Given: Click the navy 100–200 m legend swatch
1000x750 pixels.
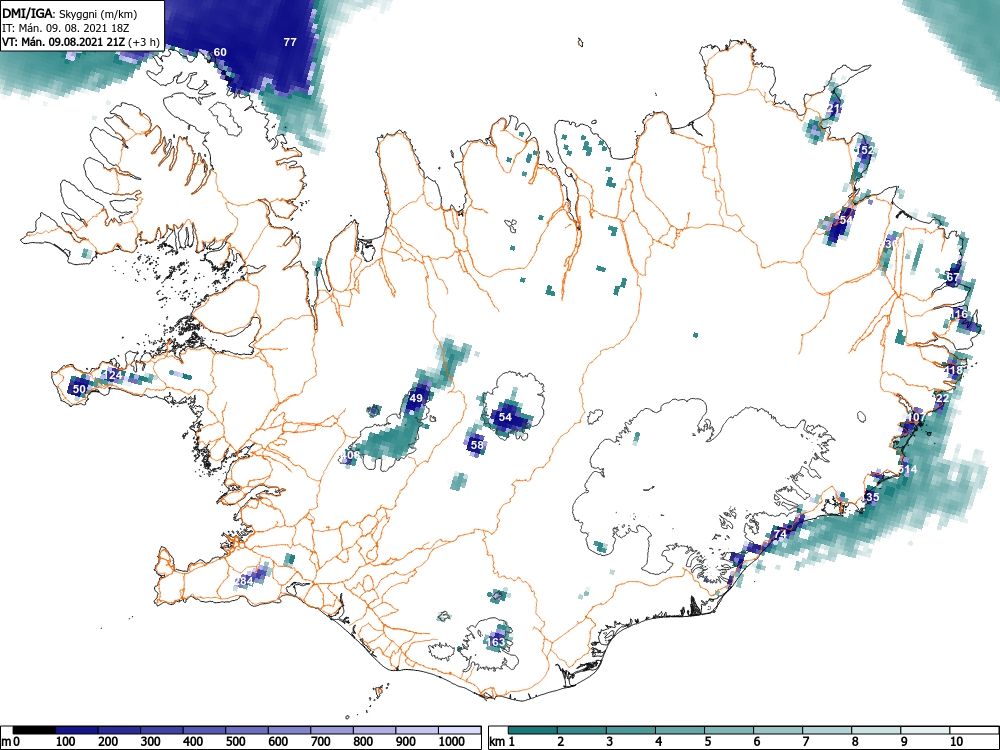Looking at the screenshot, I should tap(77, 730).
